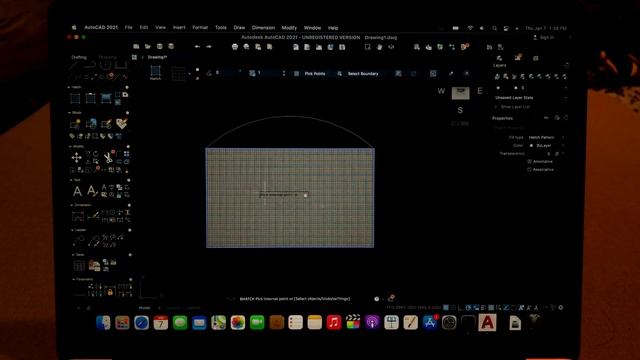Click the hatch scale value field
Screen dimensions: 640x360
coord(269,73)
